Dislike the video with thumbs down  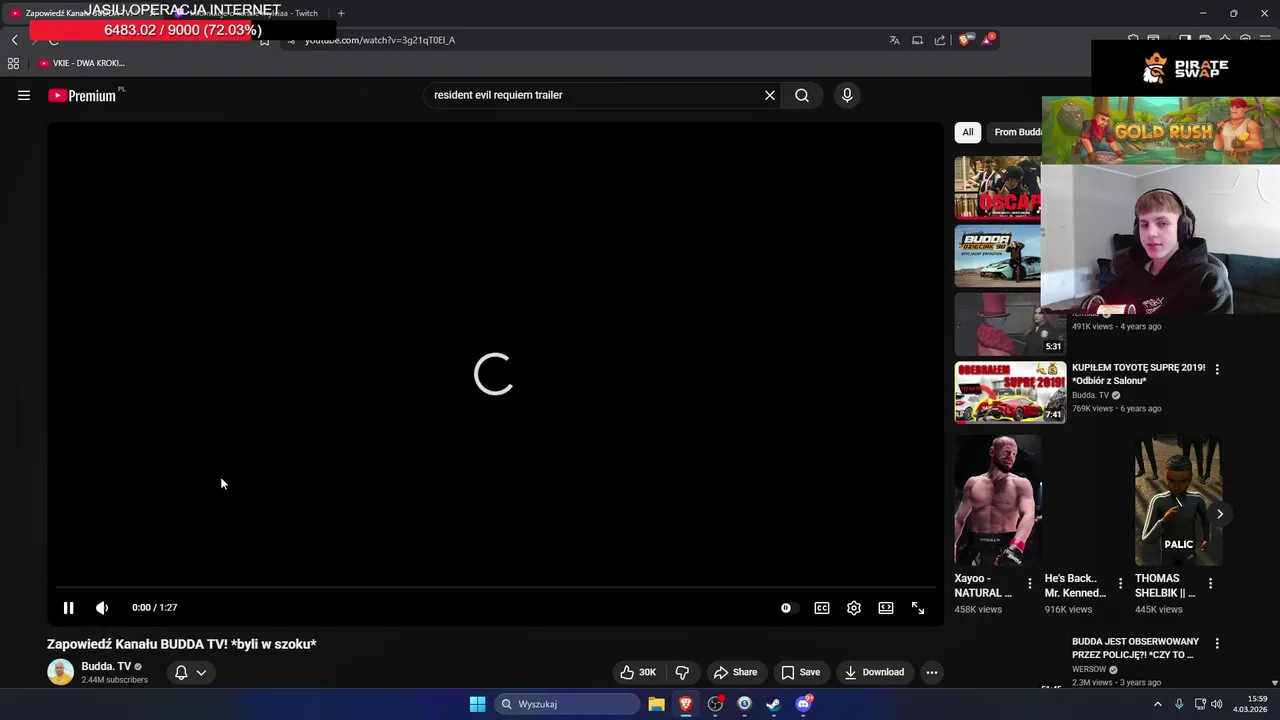point(682,672)
